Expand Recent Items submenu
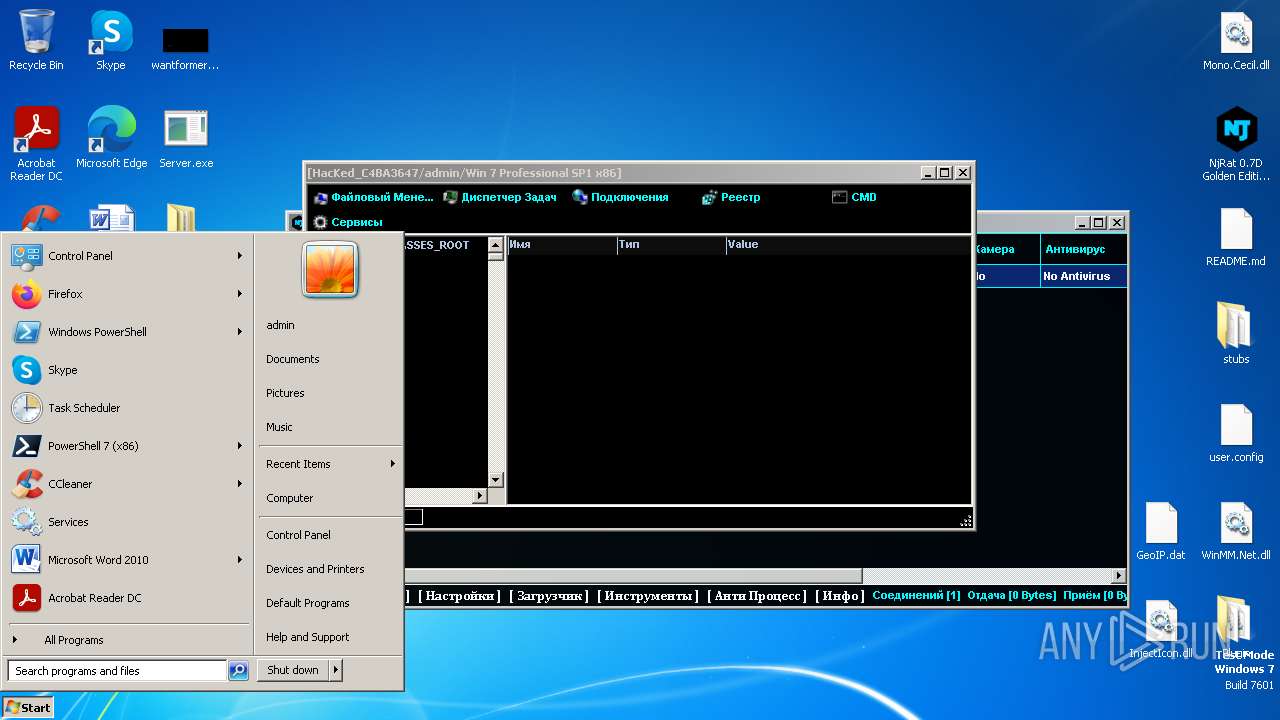 coord(330,464)
